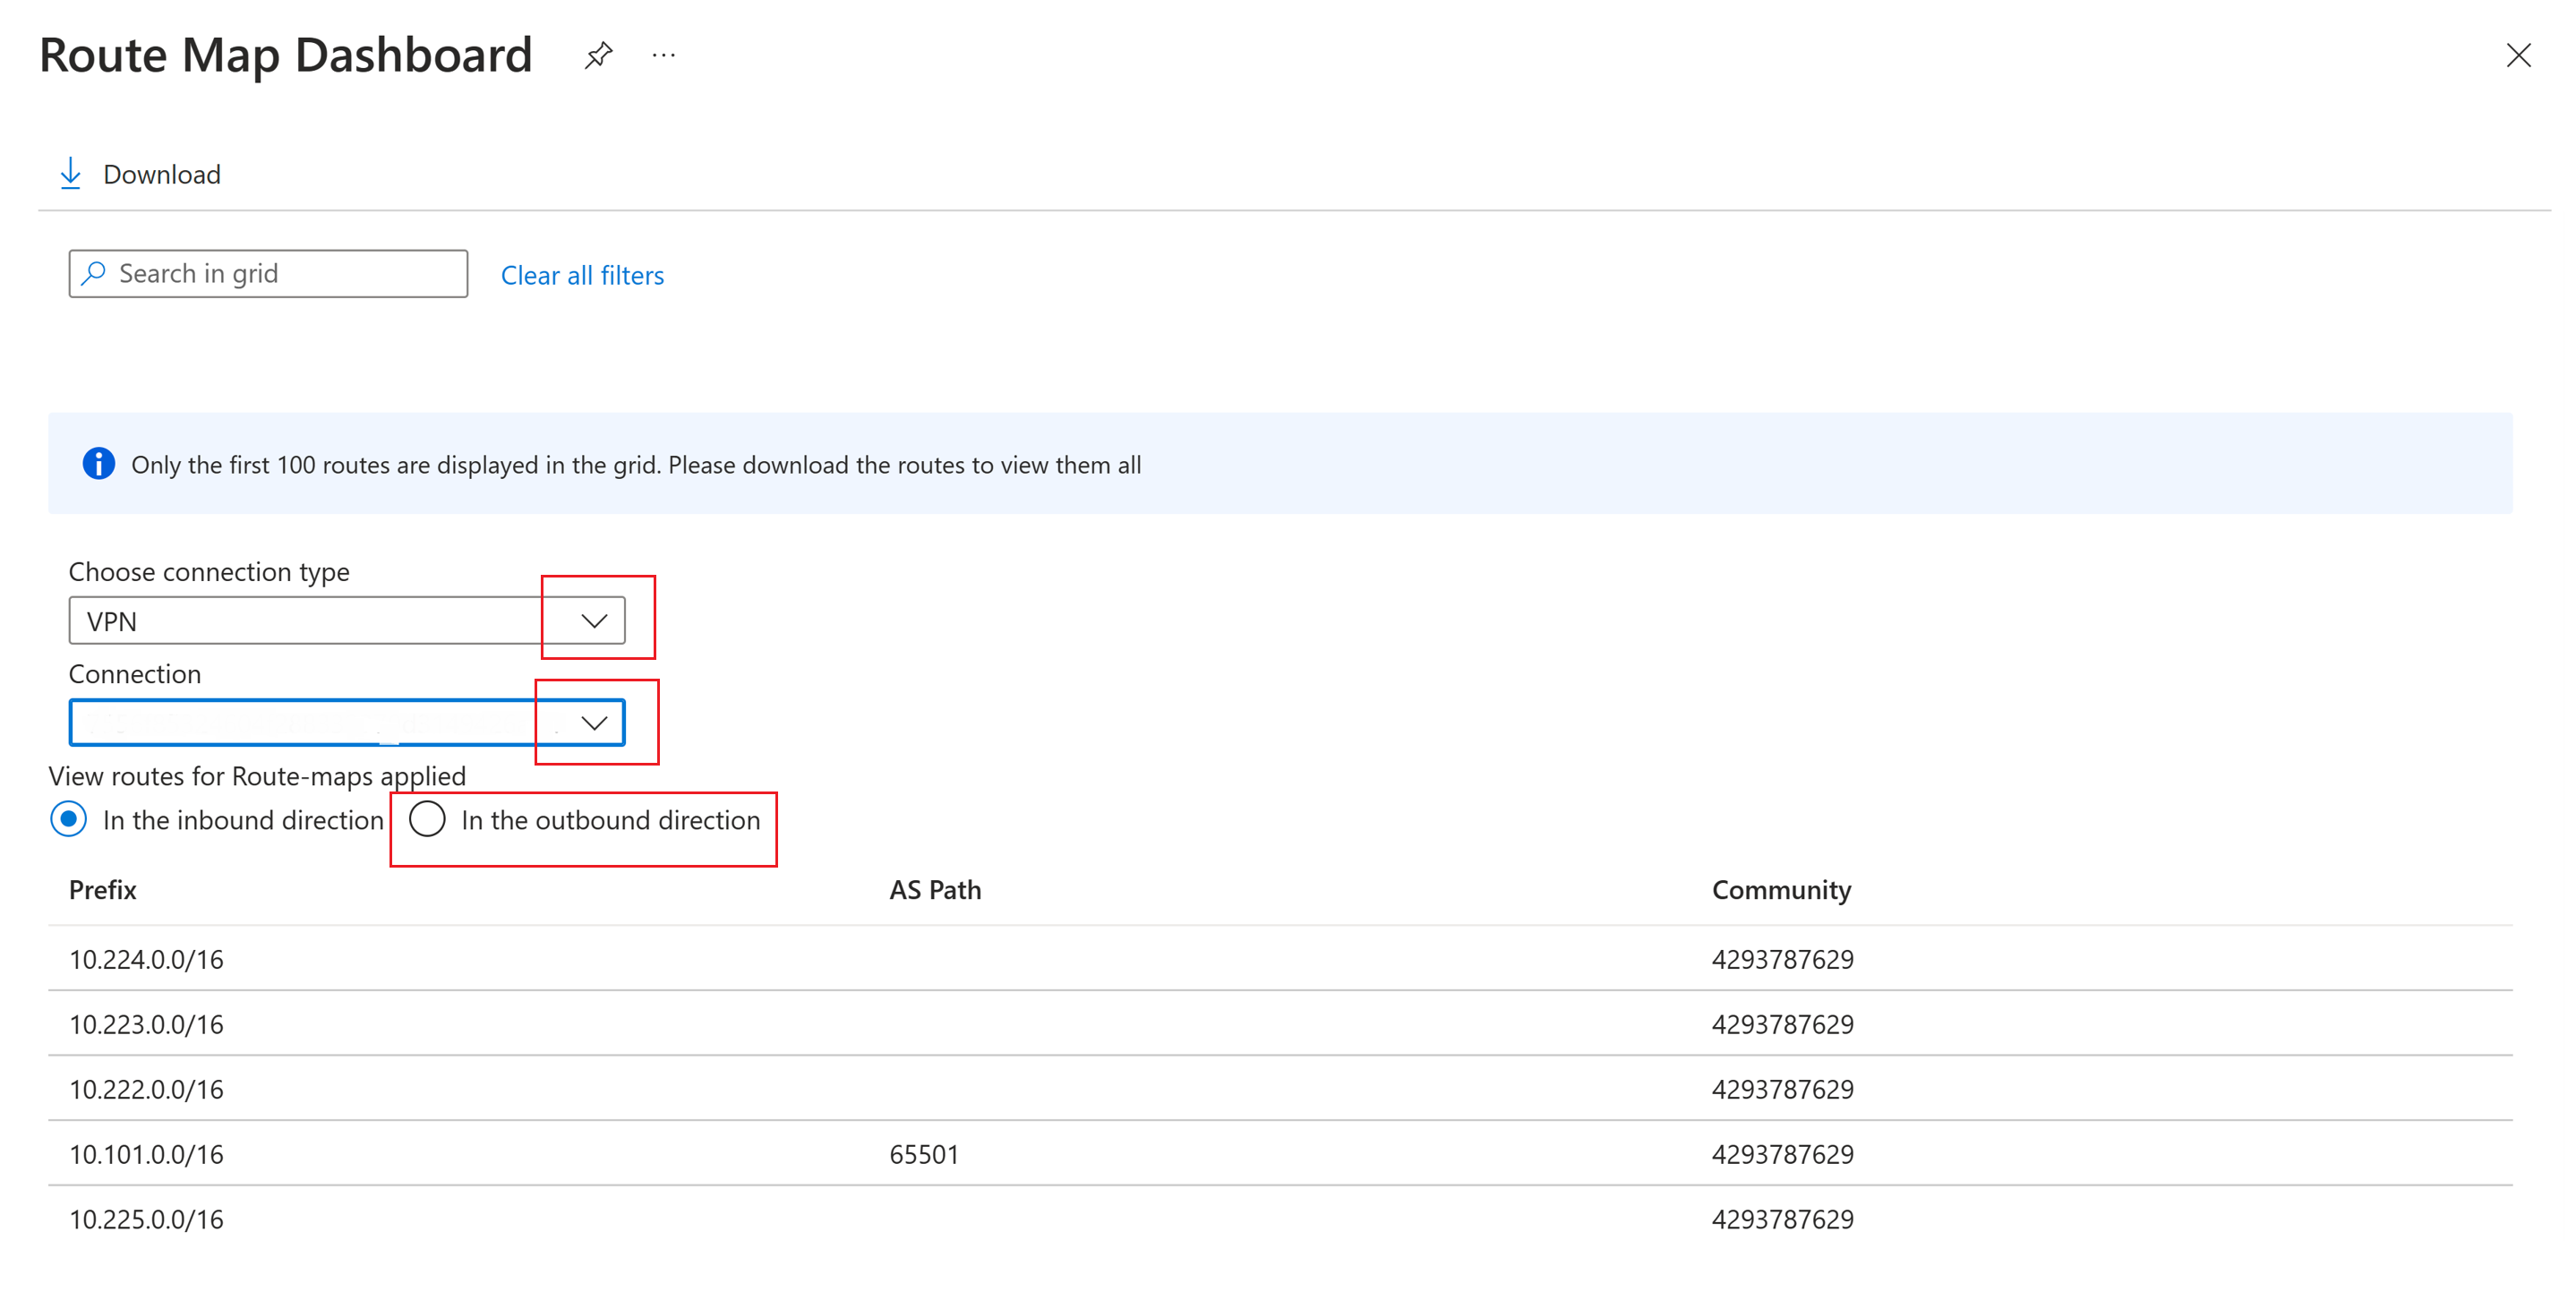Click the Download button label
Screen dimensions: 2576x1292
(162, 174)
